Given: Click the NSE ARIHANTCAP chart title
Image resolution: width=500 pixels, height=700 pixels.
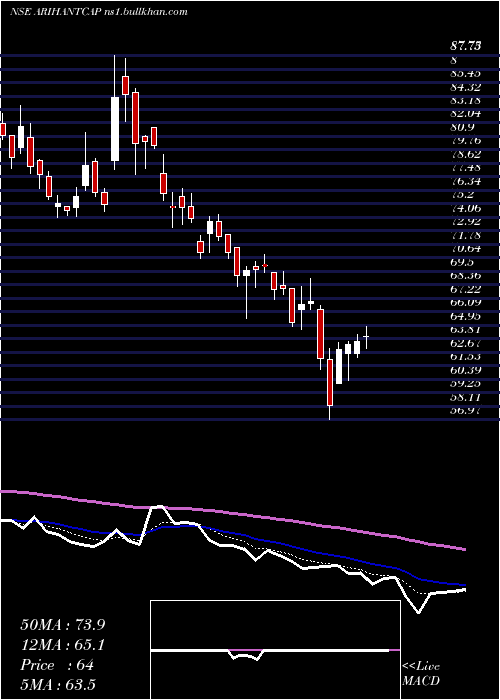Looking at the screenshot, I should coord(98,12).
